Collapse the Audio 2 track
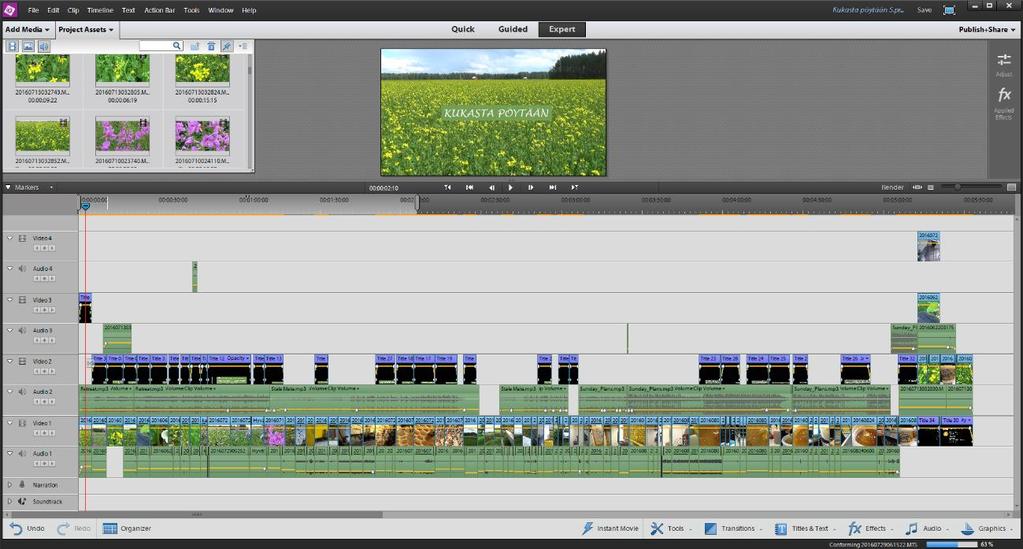The width and height of the screenshot is (1023, 549). coord(9,392)
